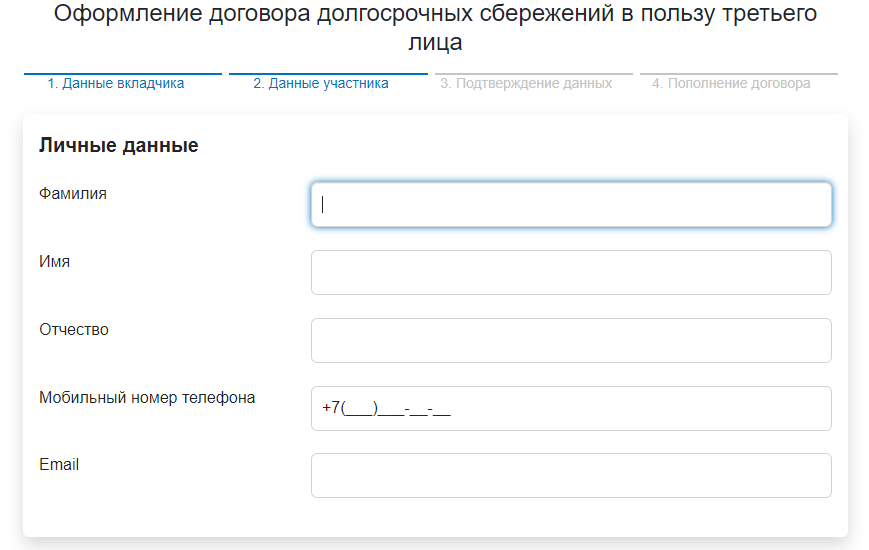Click the Email label text

pos(59,465)
